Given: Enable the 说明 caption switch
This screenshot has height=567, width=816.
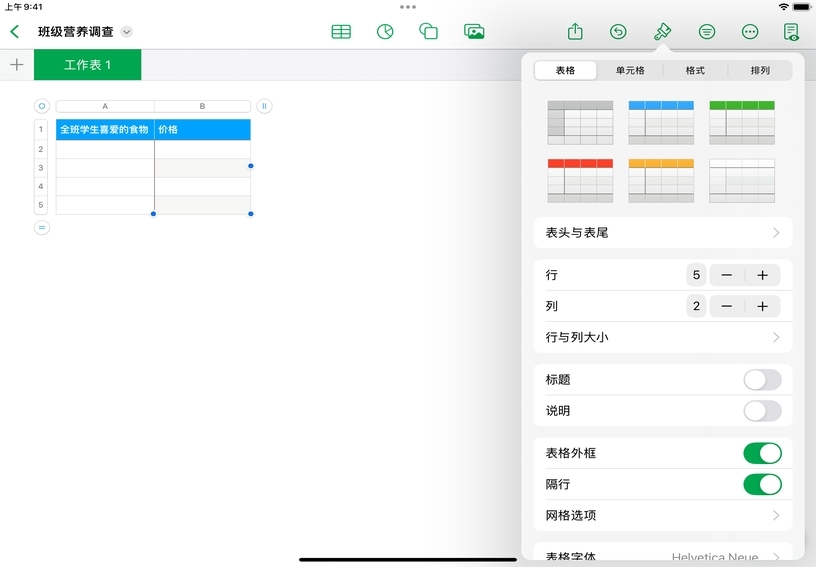Looking at the screenshot, I should pos(762,411).
